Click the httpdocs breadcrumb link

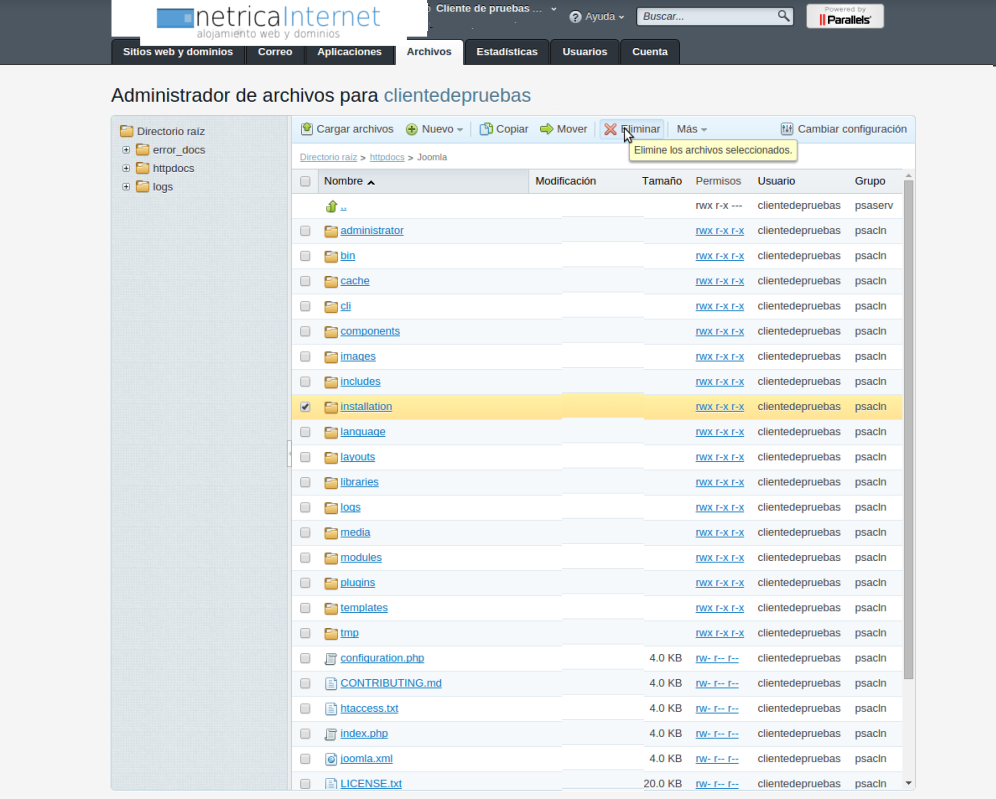click(387, 157)
